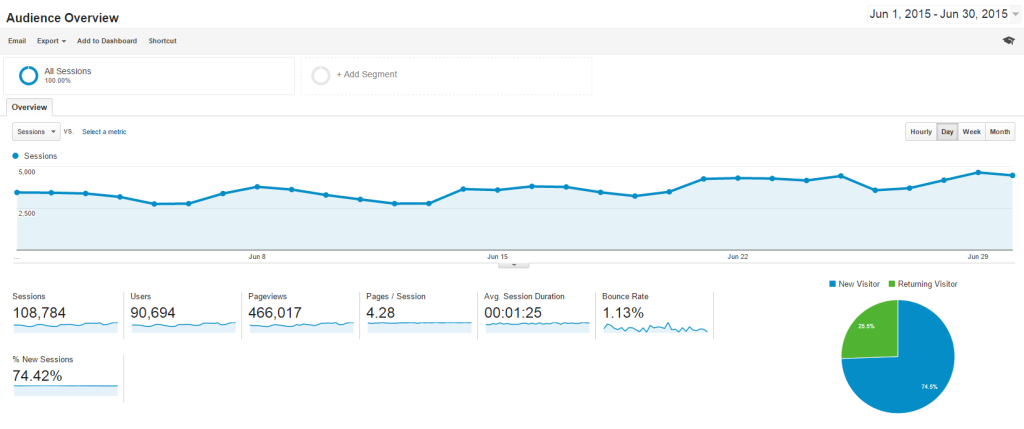Click Add to Dashboard

pos(107,40)
